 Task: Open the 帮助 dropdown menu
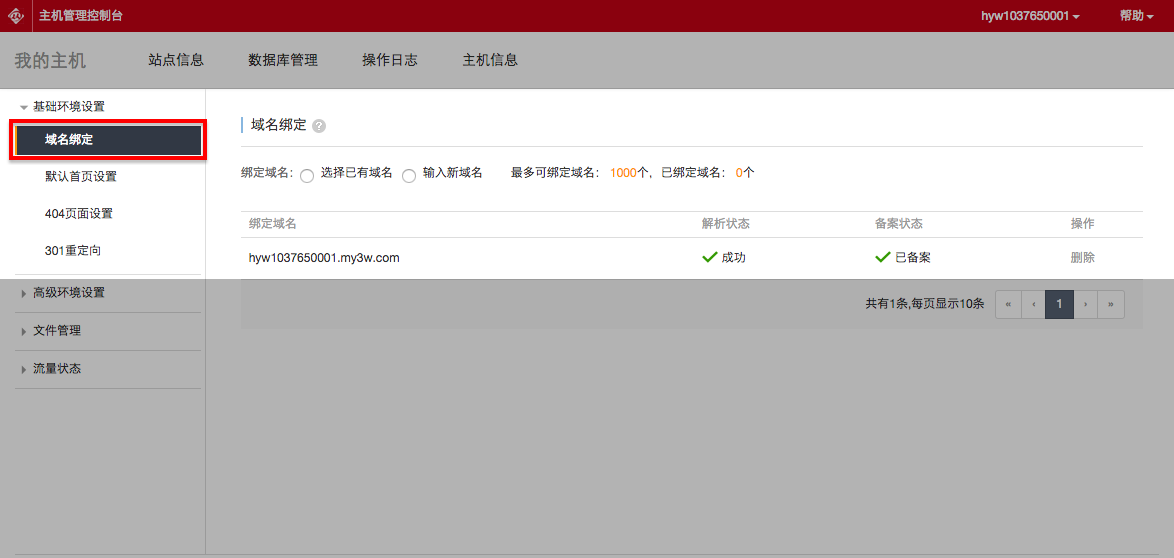pyautogui.click(x=1137, y=16)
